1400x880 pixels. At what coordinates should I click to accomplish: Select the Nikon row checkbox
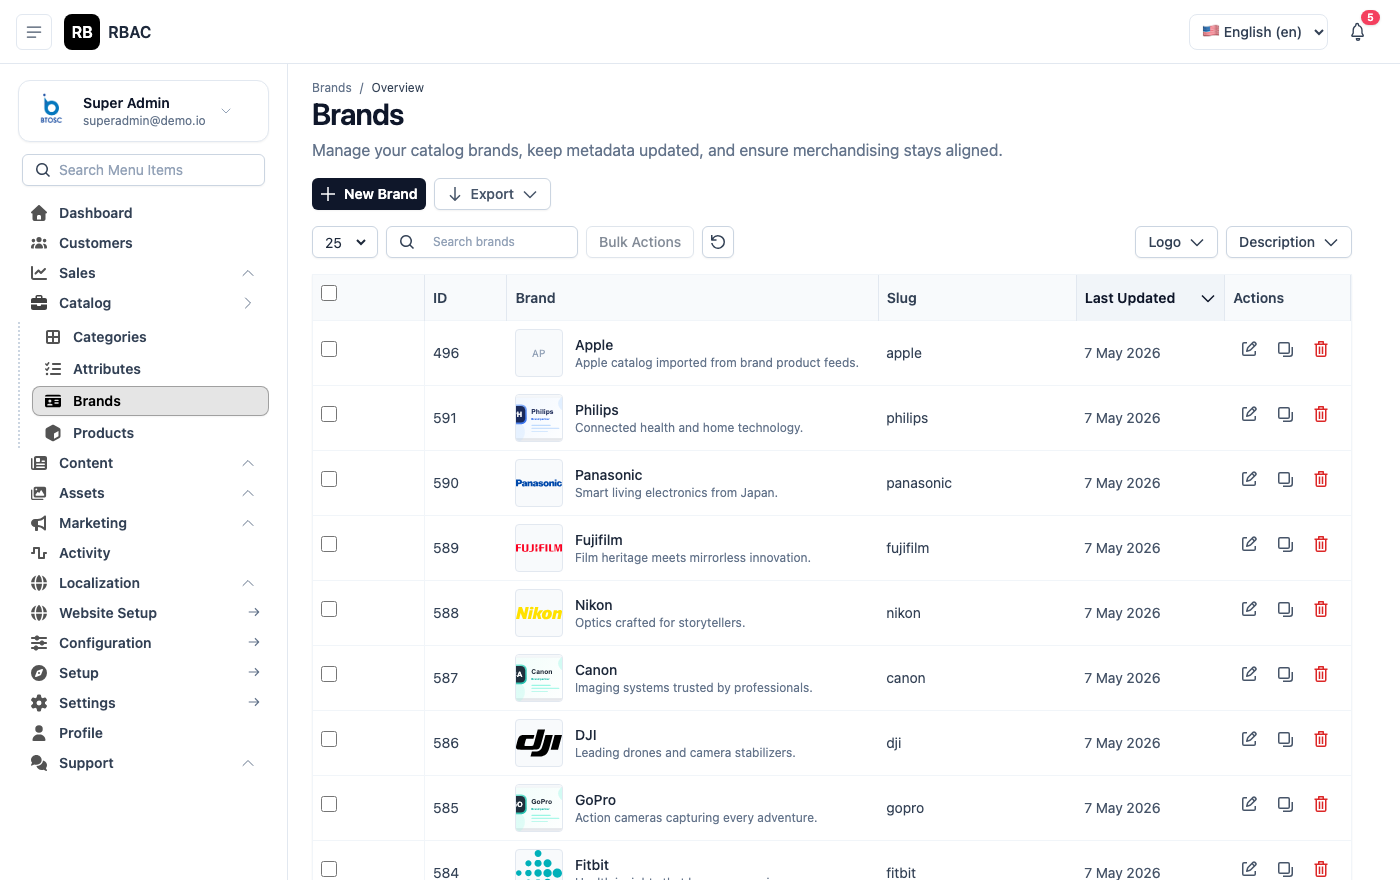point(329,609)
